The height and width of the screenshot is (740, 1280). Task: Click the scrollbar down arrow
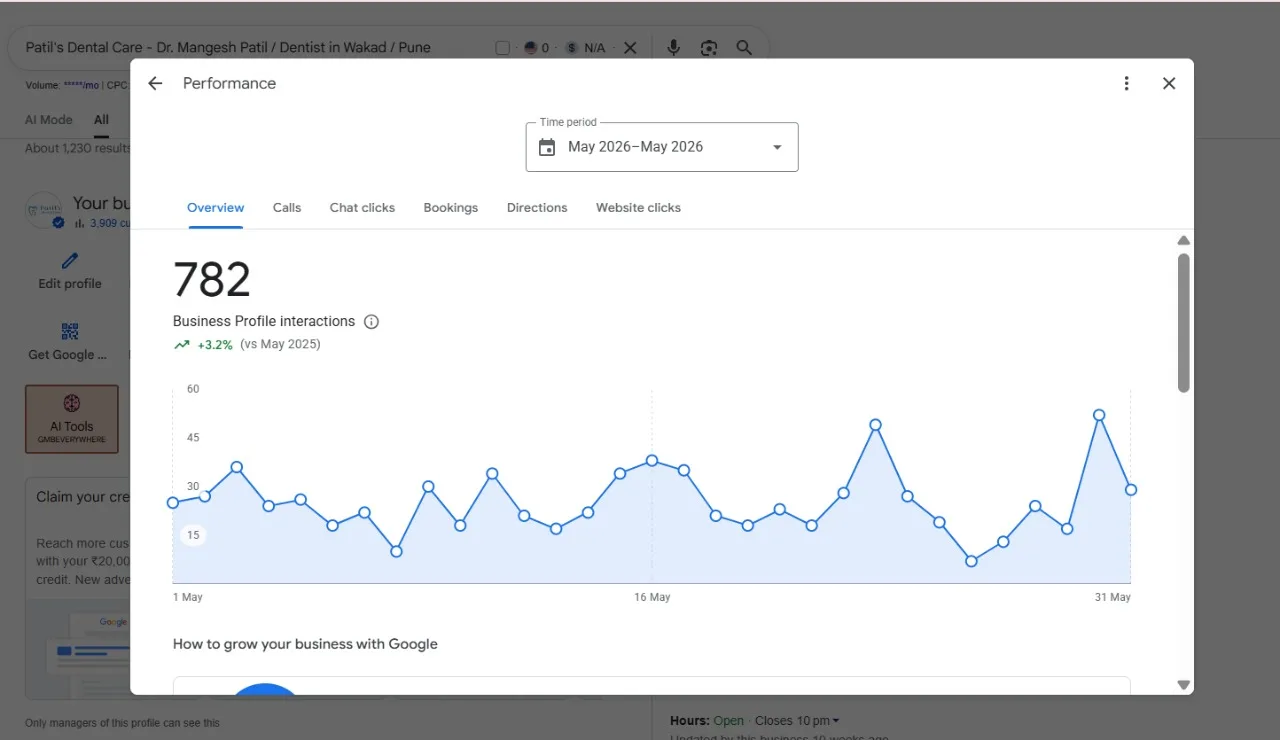[x=1184, y=685]
